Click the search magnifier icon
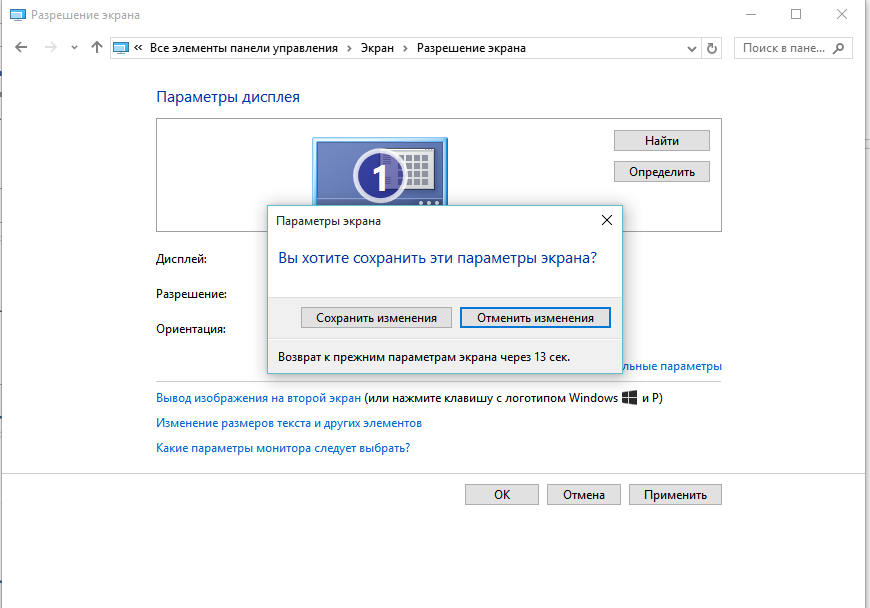870x608 pixels. click(x=839, y=48)
